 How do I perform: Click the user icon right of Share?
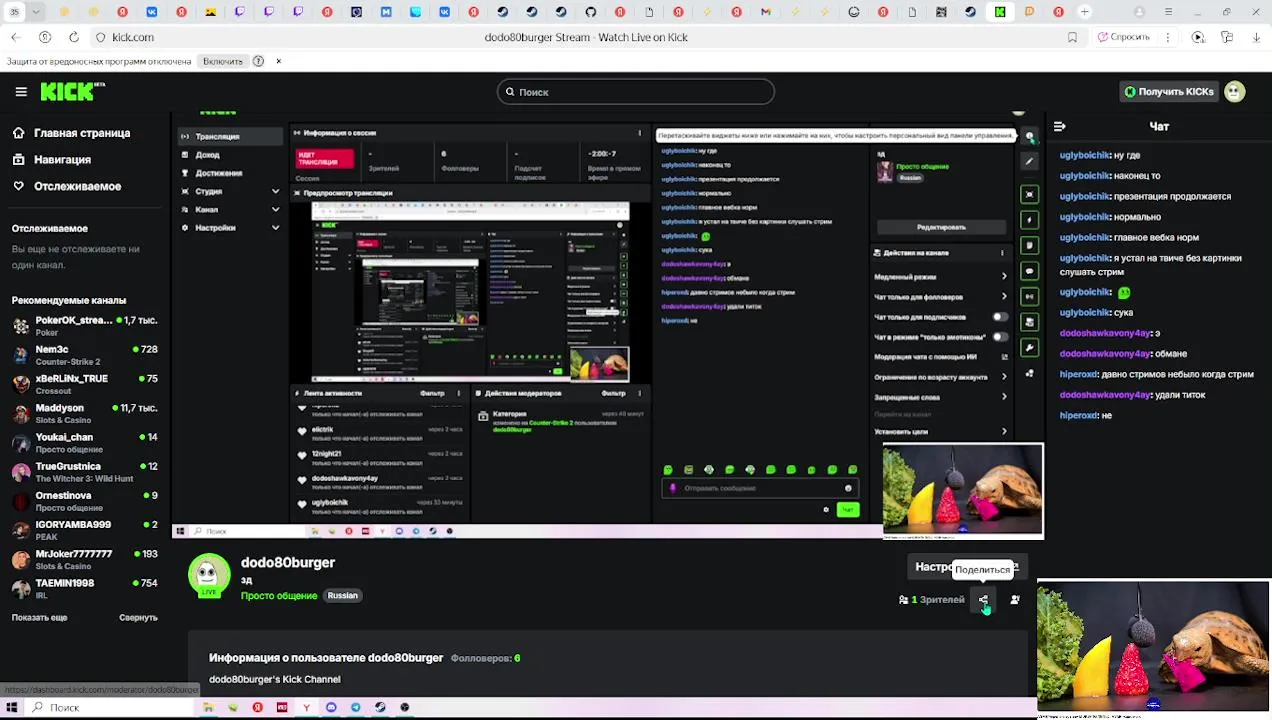coord(1015,600)
